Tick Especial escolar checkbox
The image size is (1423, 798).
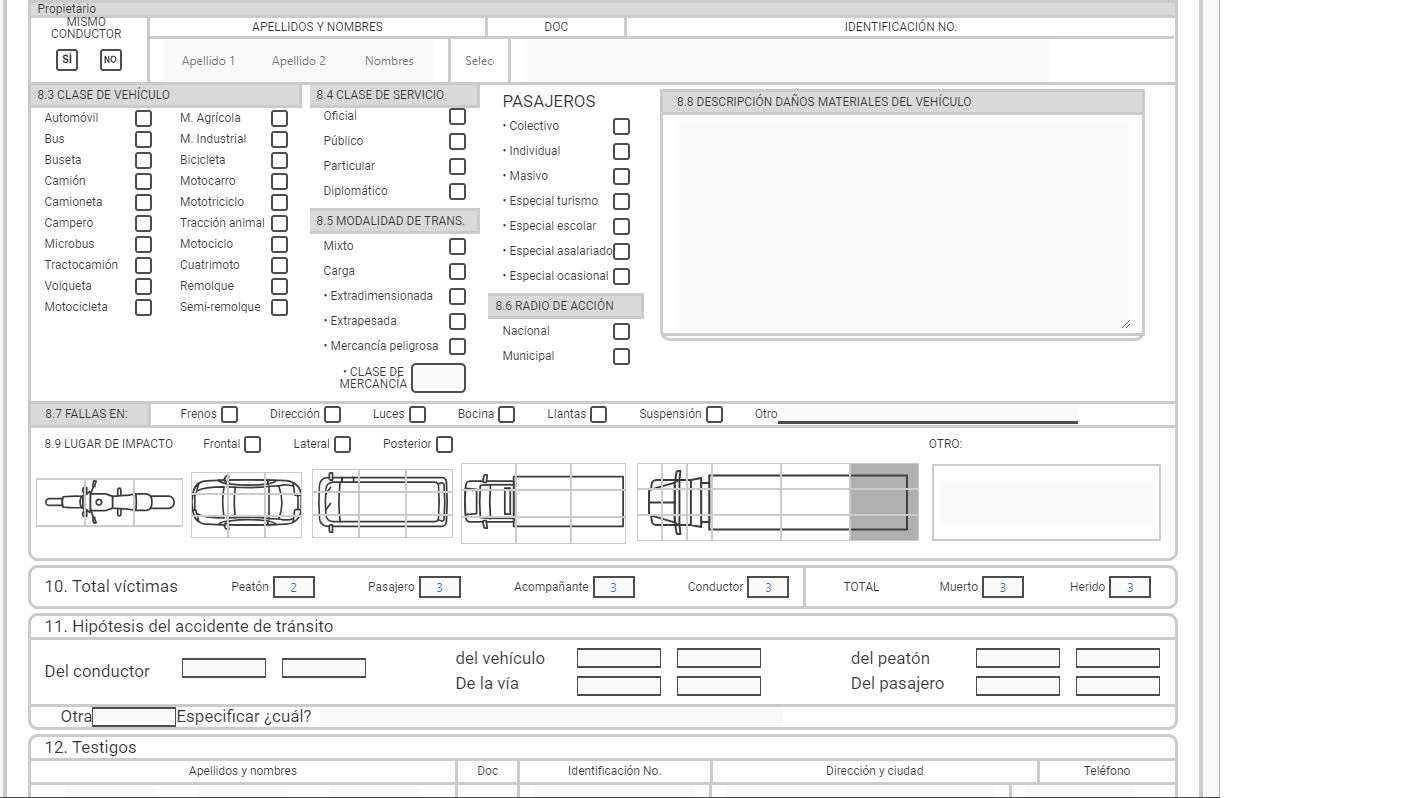(621, 226)
